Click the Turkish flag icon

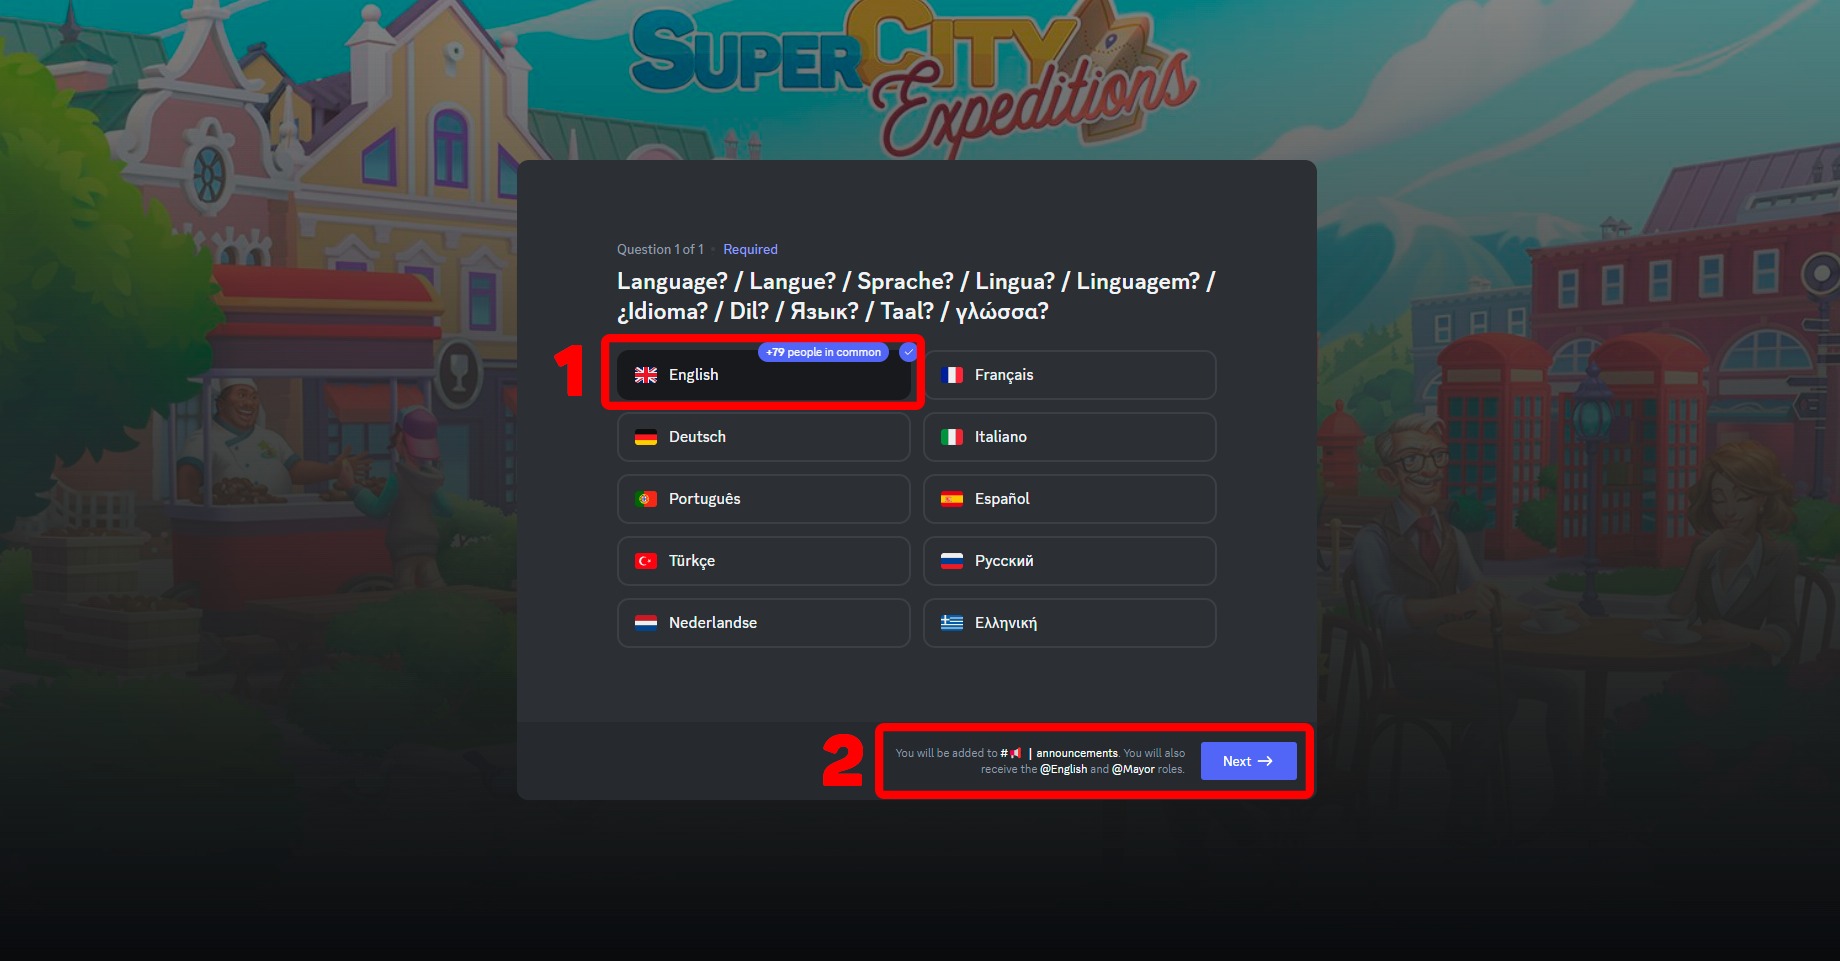646,561
